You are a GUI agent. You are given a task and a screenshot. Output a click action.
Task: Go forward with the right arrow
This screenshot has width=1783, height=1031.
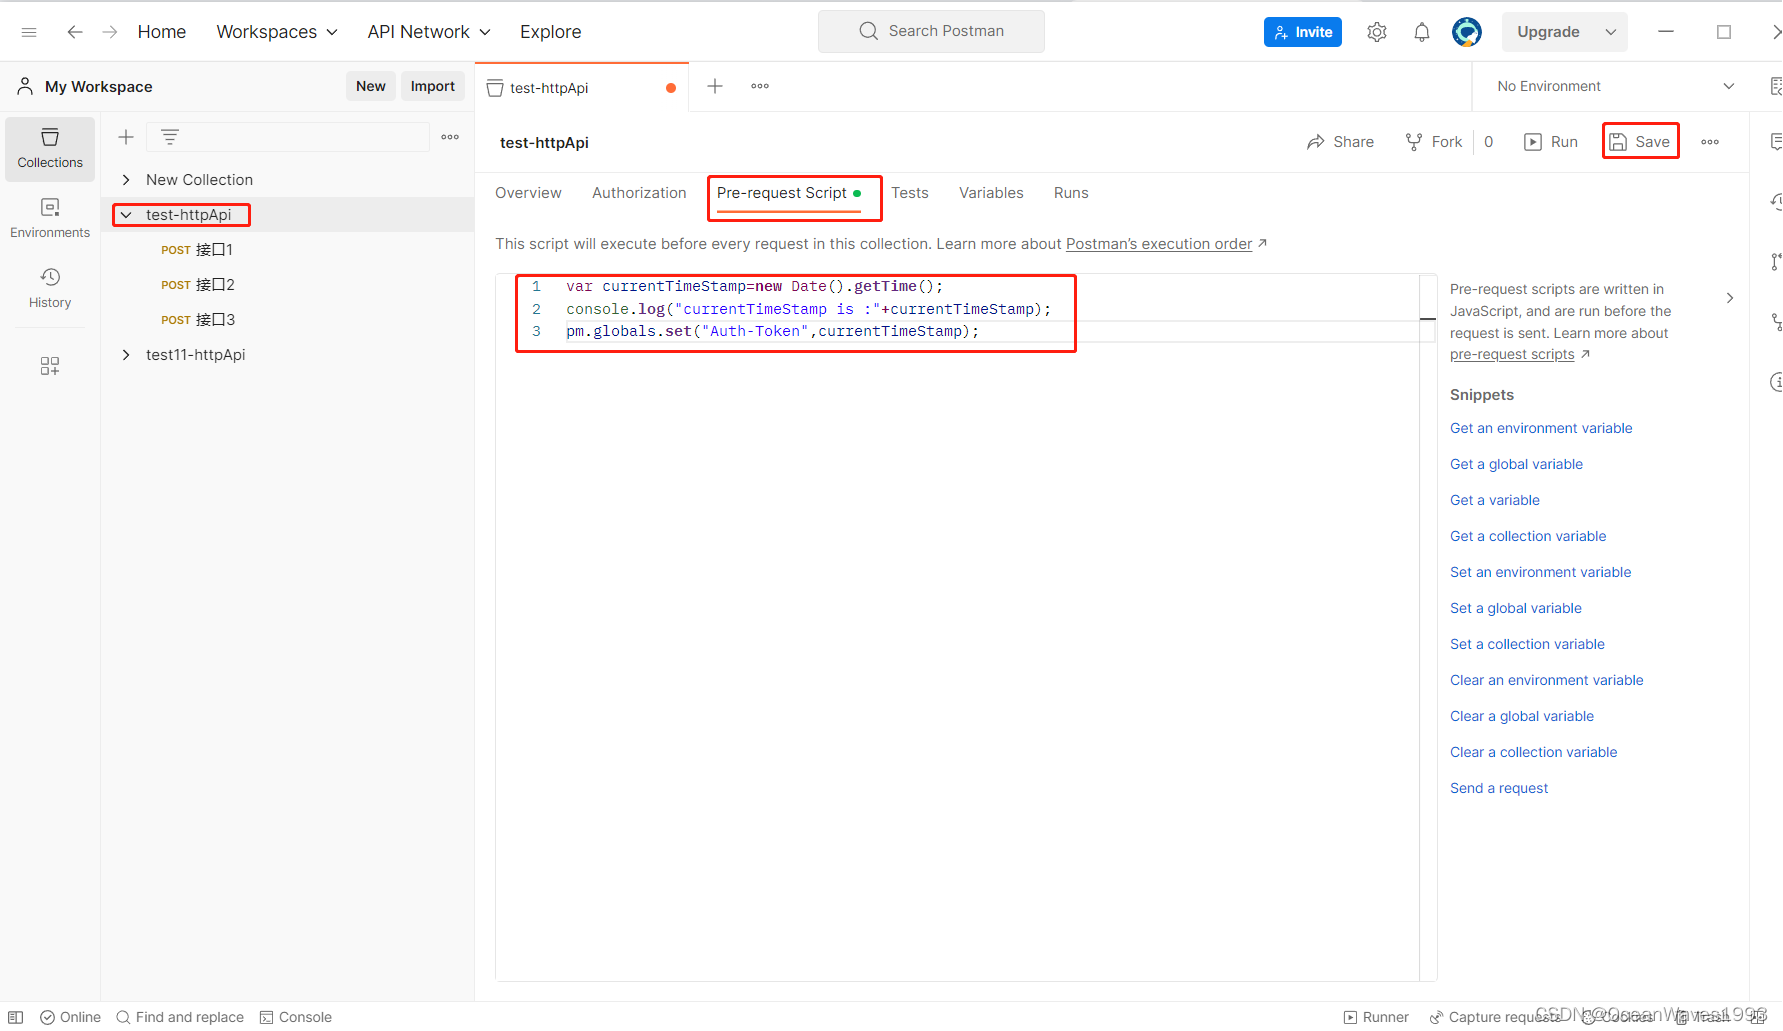click(110, 32)
